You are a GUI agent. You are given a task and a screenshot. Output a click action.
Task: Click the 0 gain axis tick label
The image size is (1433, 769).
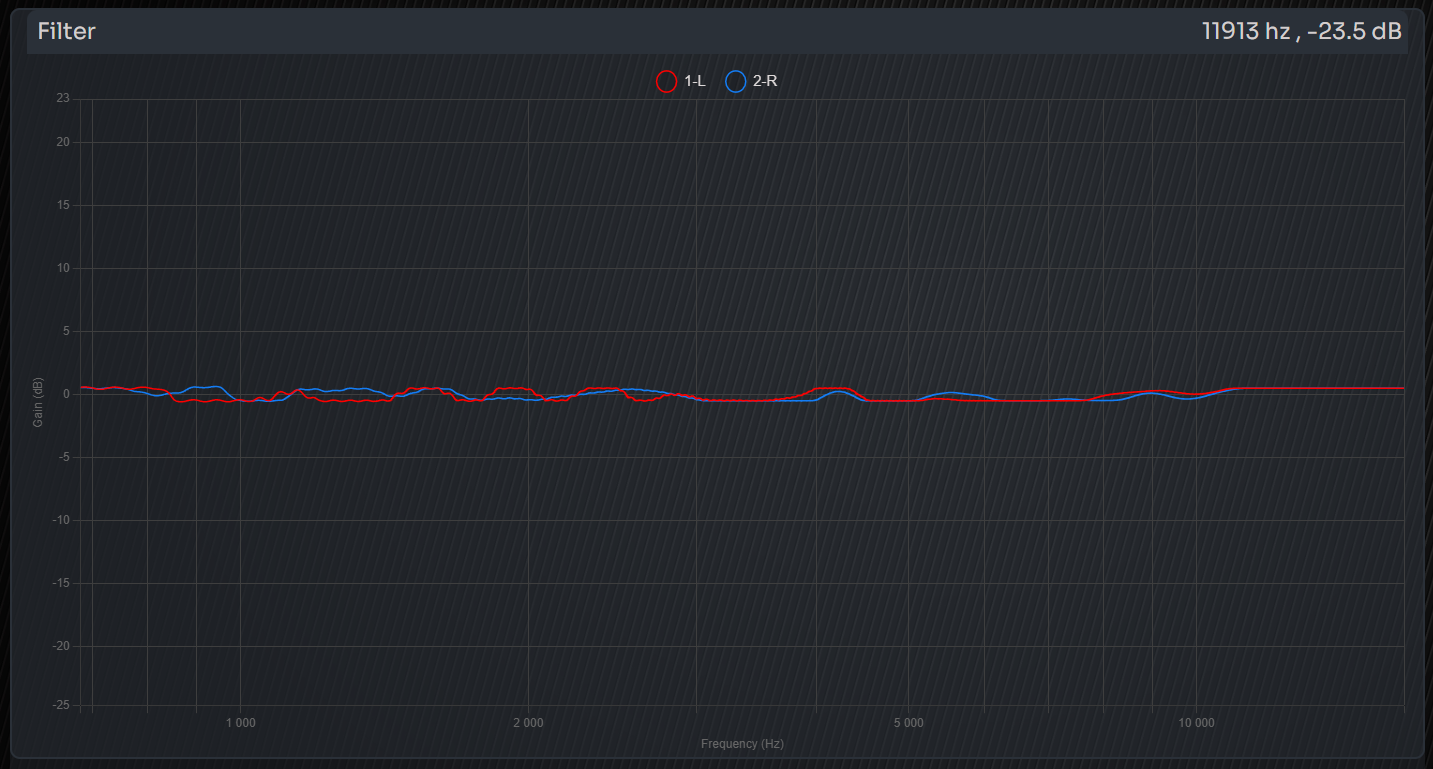click(x=66, y=394)
